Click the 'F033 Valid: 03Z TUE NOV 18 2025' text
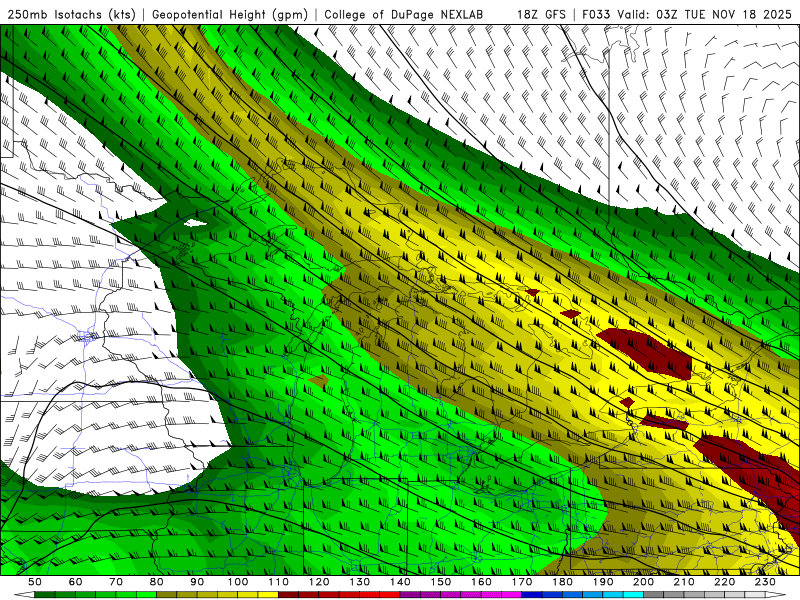The height and width of the screenshot is (600, 800). 687,14
